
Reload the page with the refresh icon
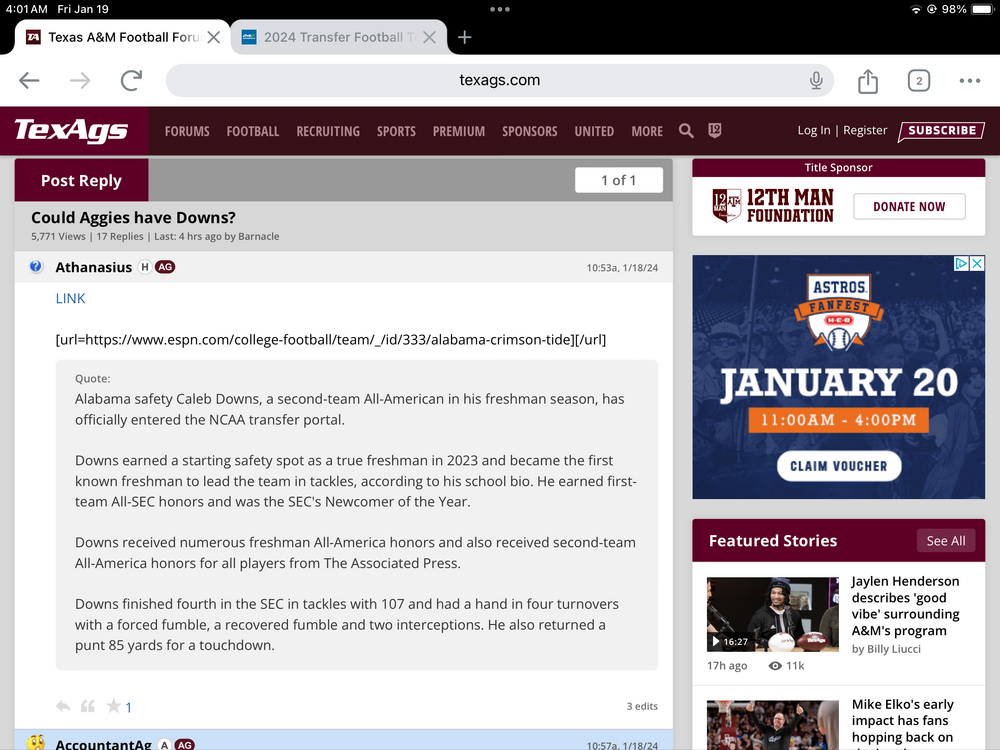[x=130, y=81]
